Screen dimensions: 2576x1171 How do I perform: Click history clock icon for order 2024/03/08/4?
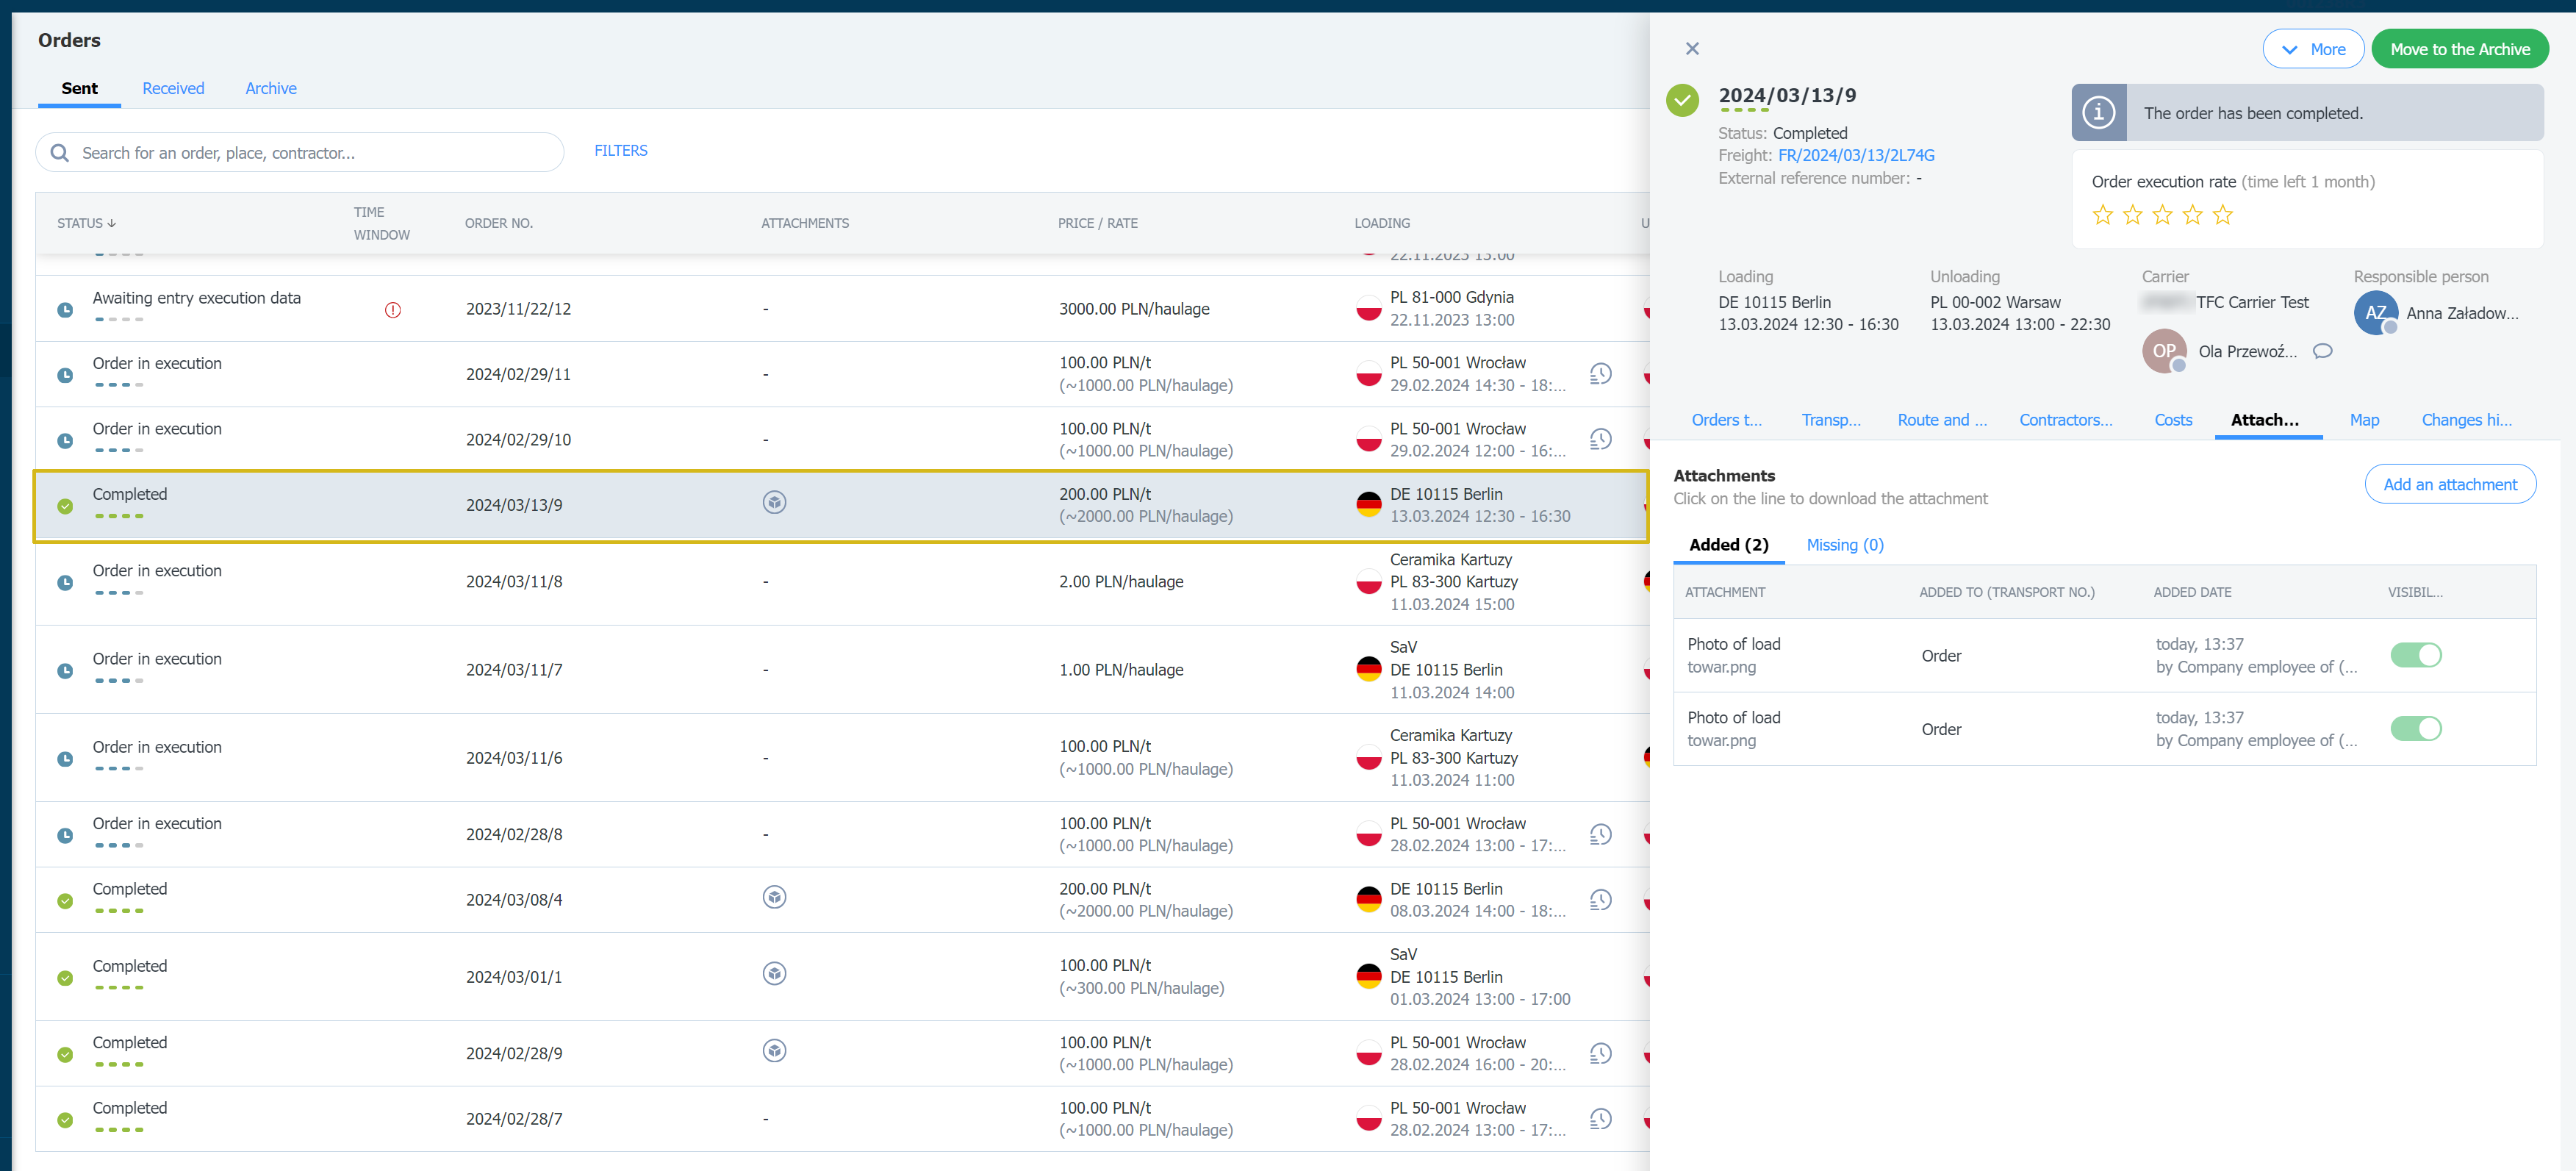1600,899
